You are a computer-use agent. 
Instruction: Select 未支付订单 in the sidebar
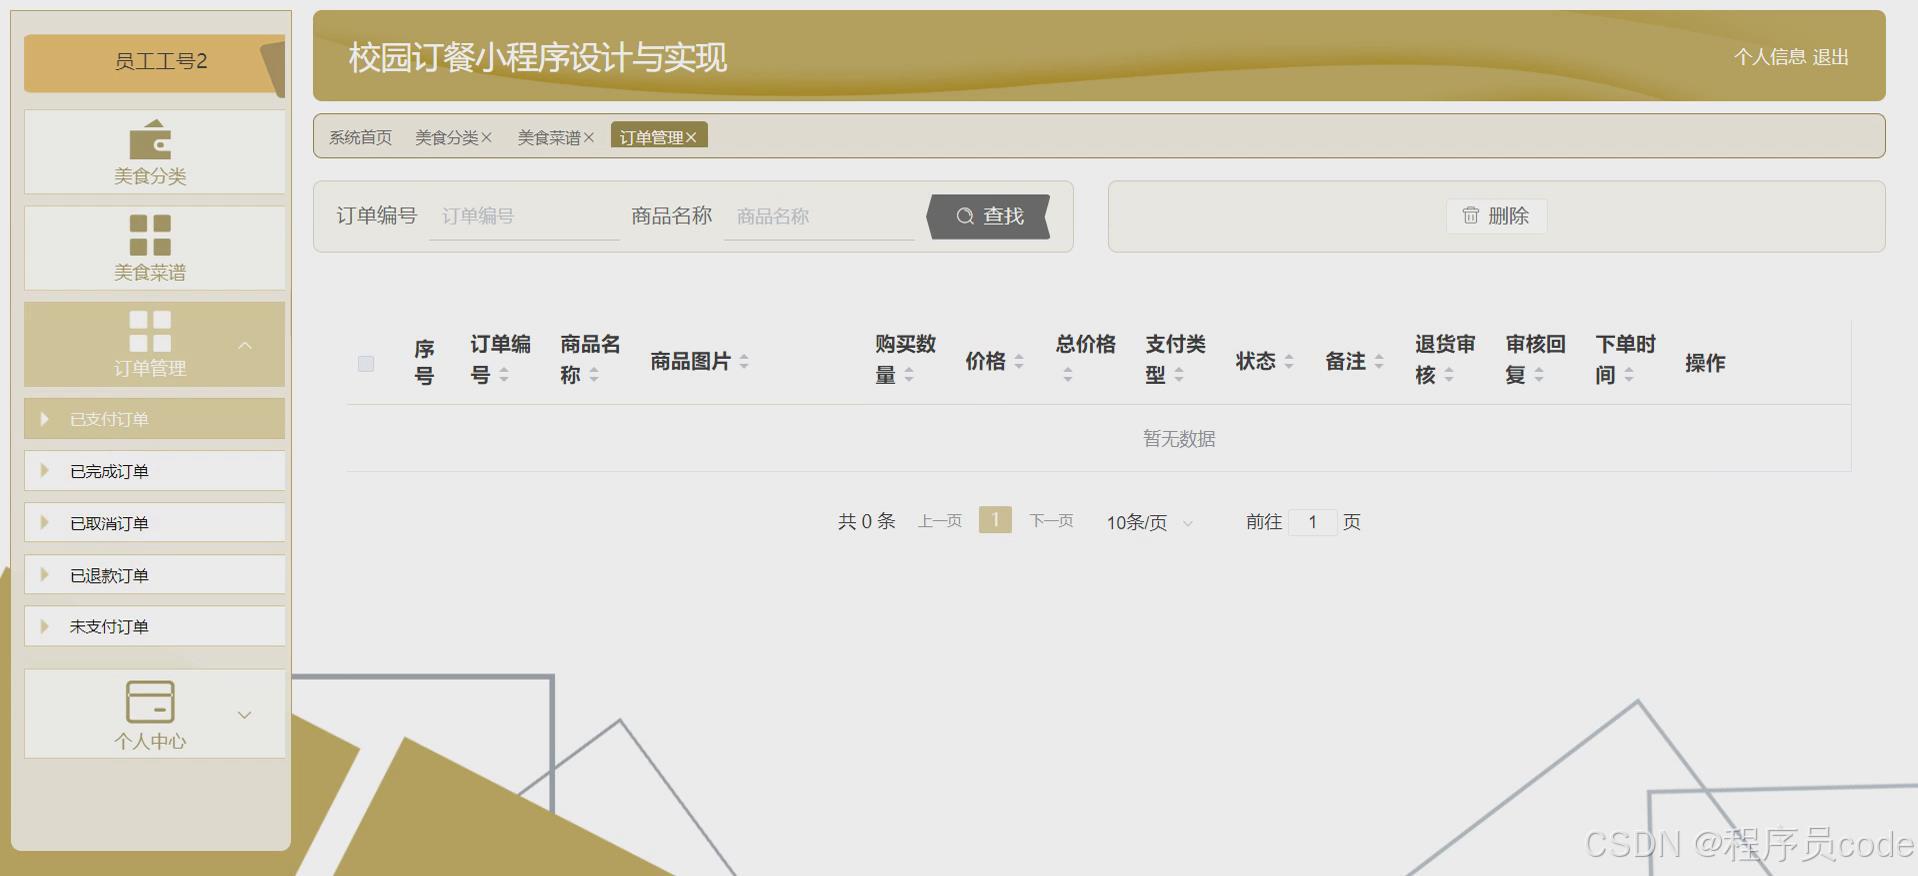click(x=154, y=627)
